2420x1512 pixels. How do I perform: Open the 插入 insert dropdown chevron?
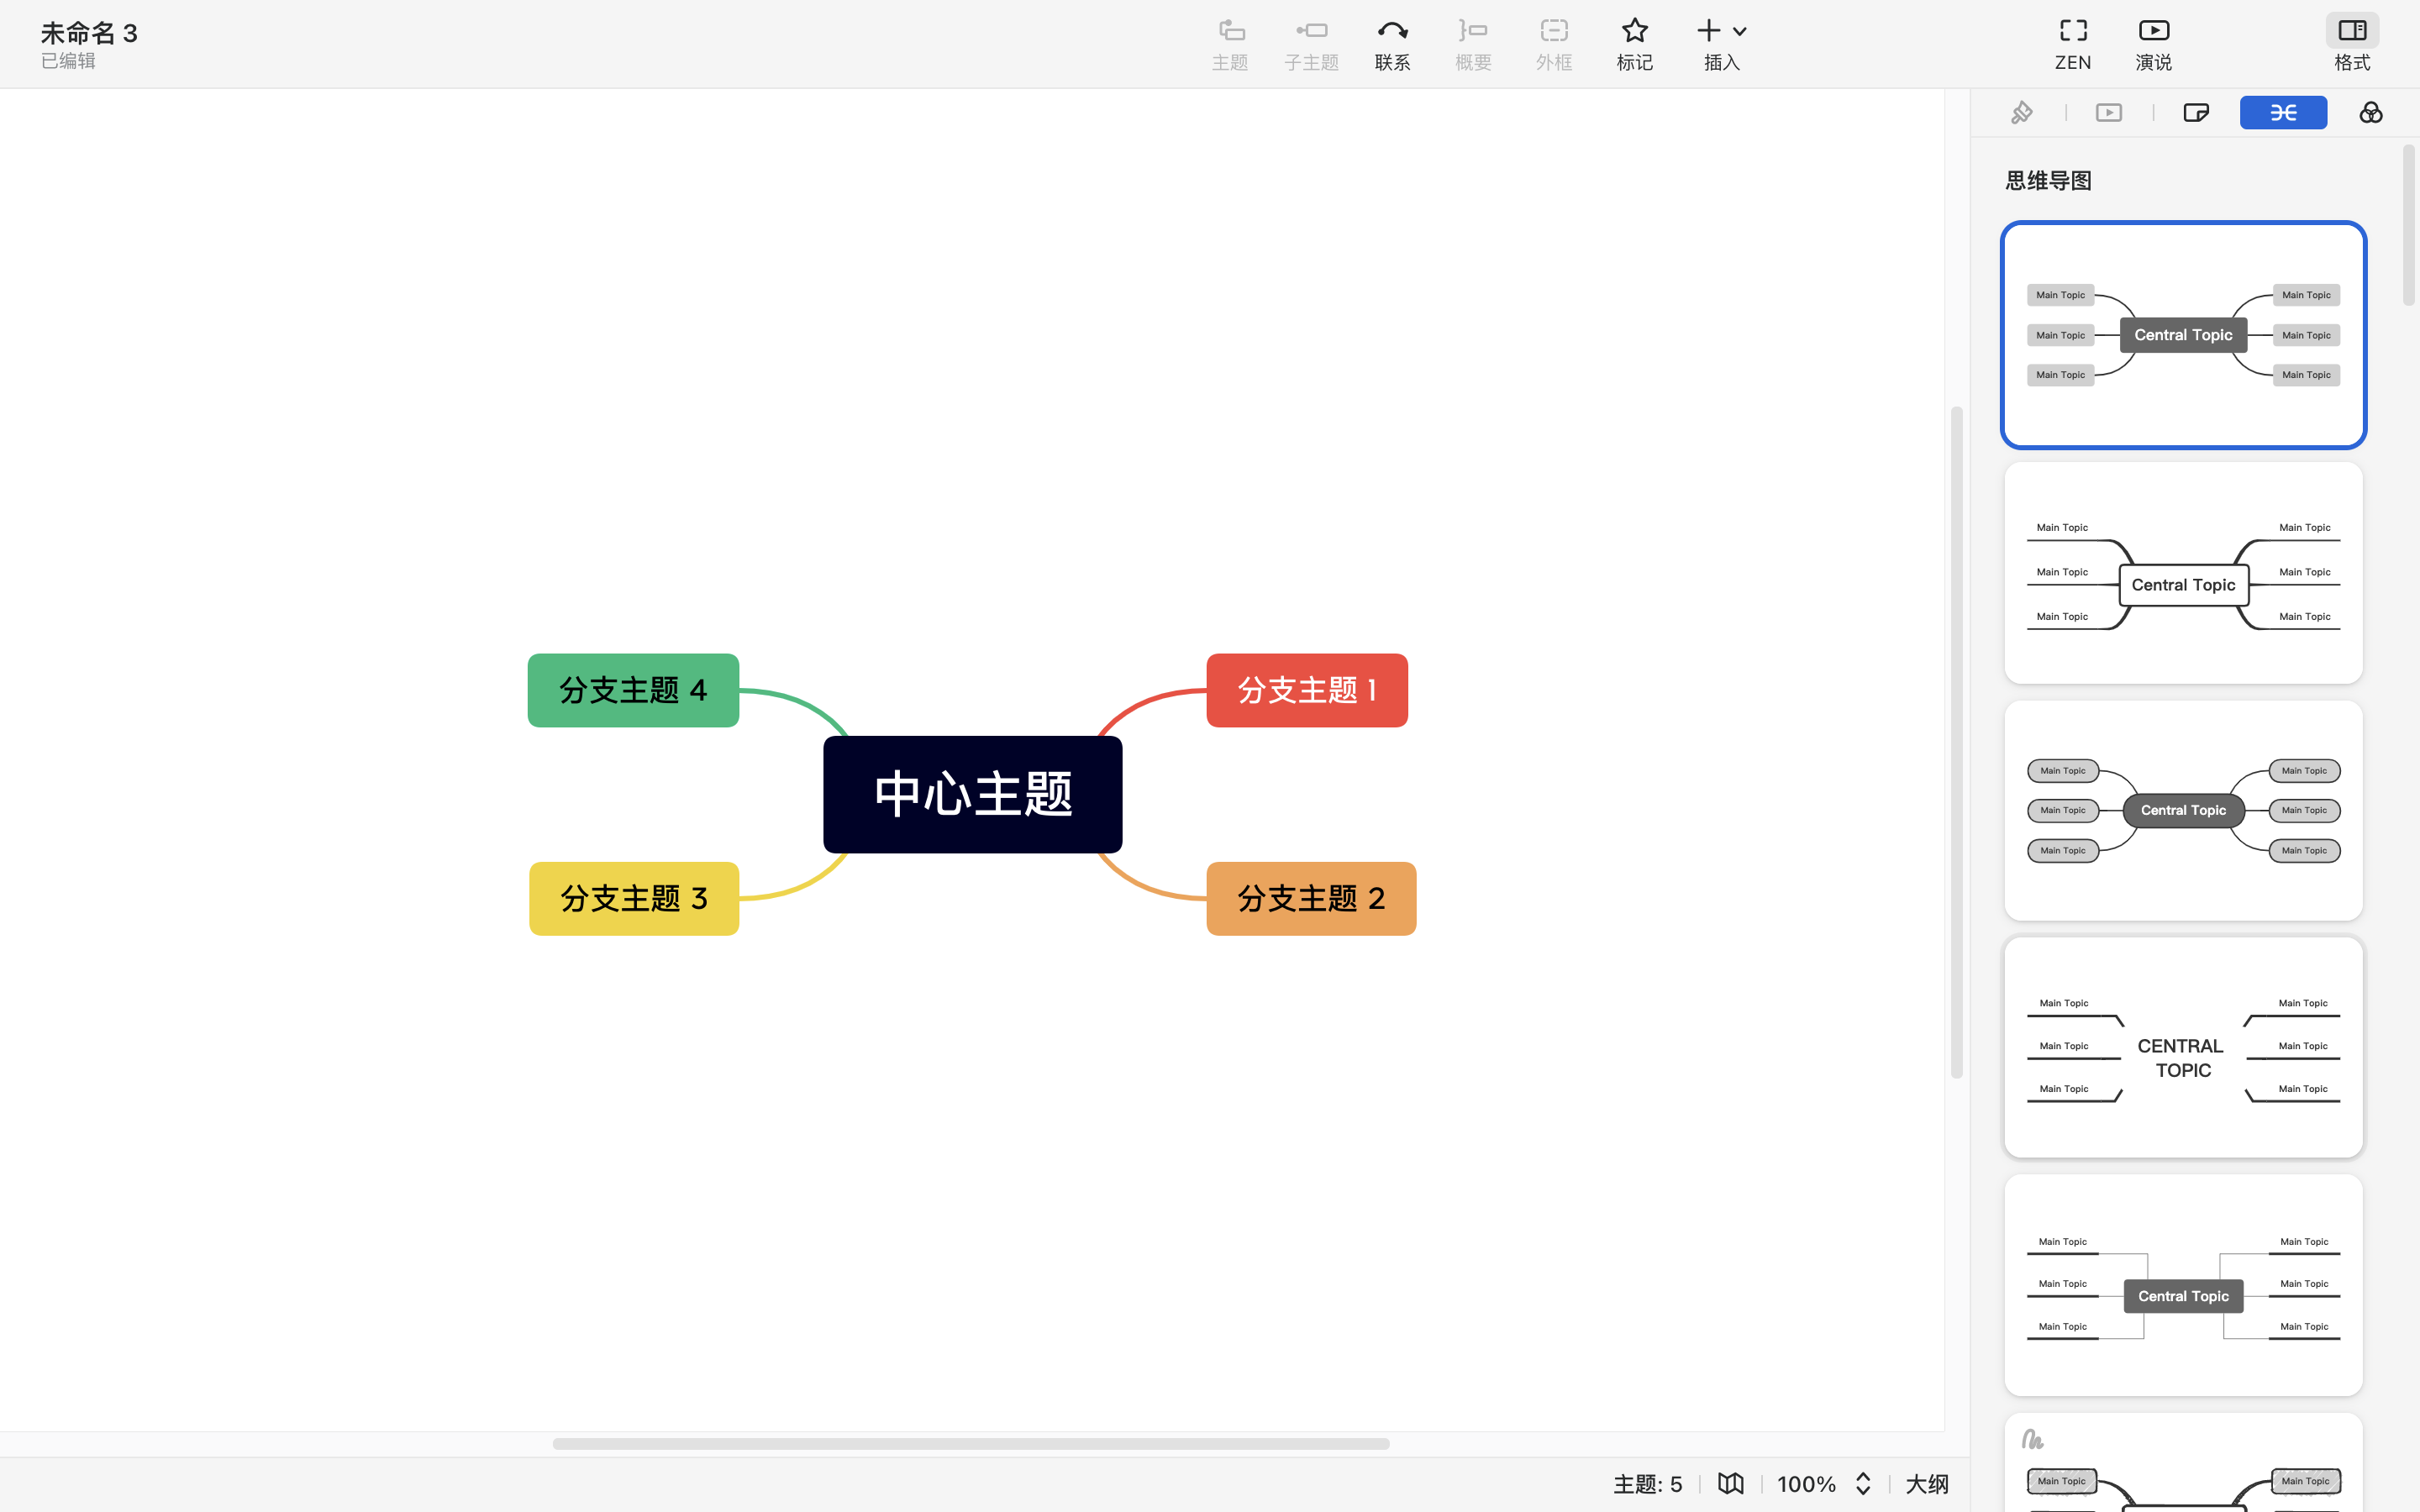(1742, 30)
